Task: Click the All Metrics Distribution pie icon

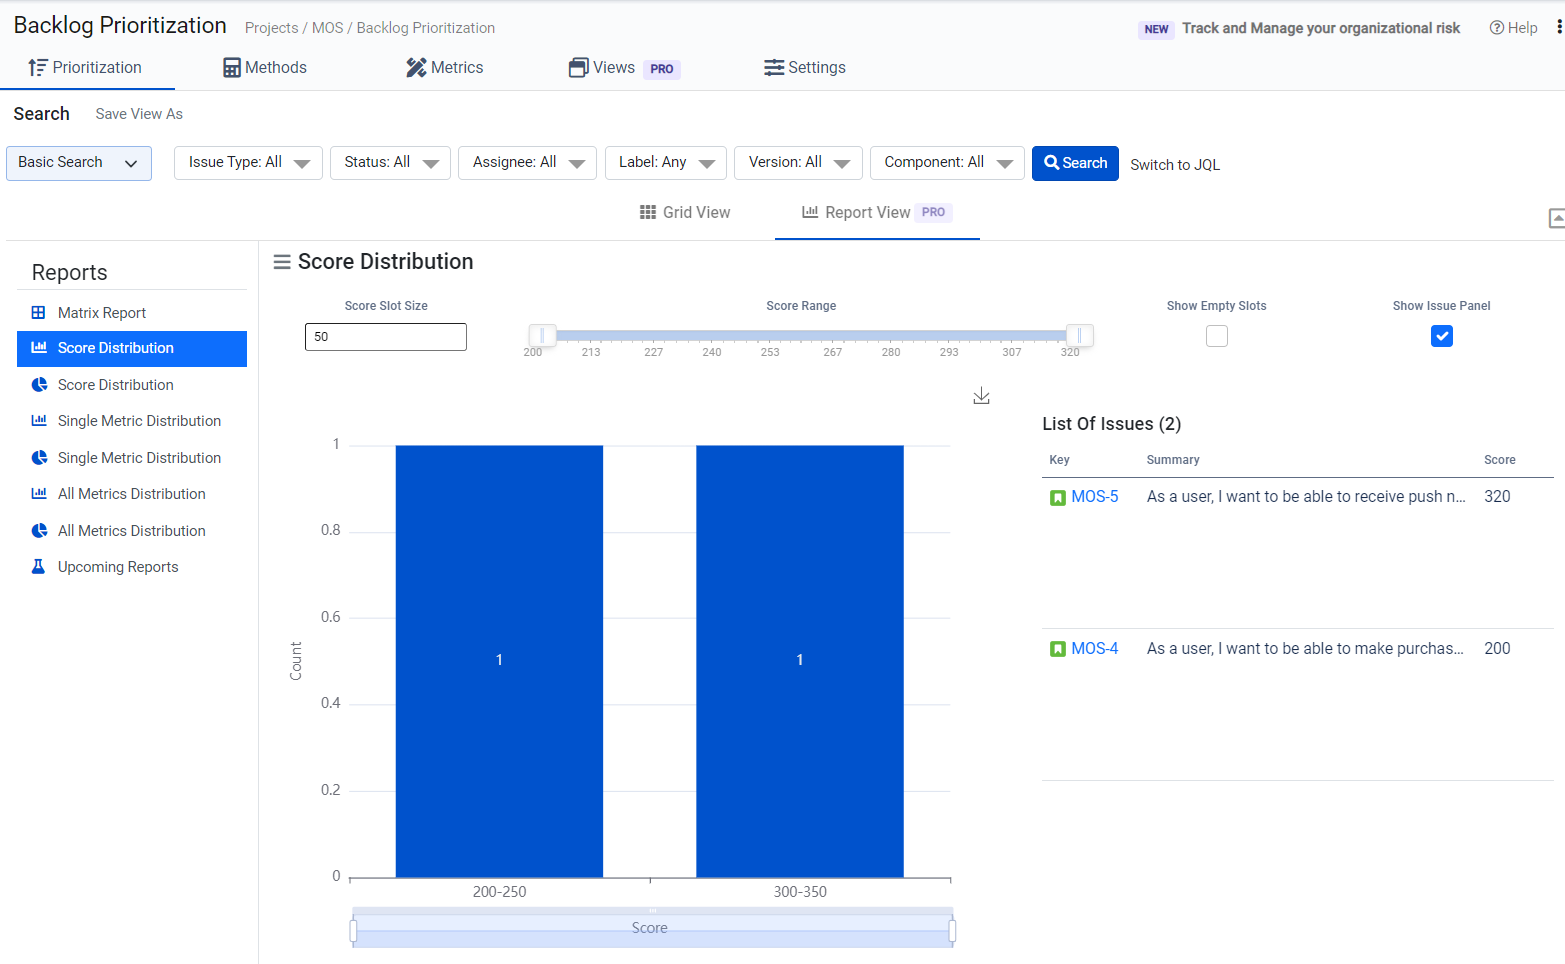Action: pos(39,531)
